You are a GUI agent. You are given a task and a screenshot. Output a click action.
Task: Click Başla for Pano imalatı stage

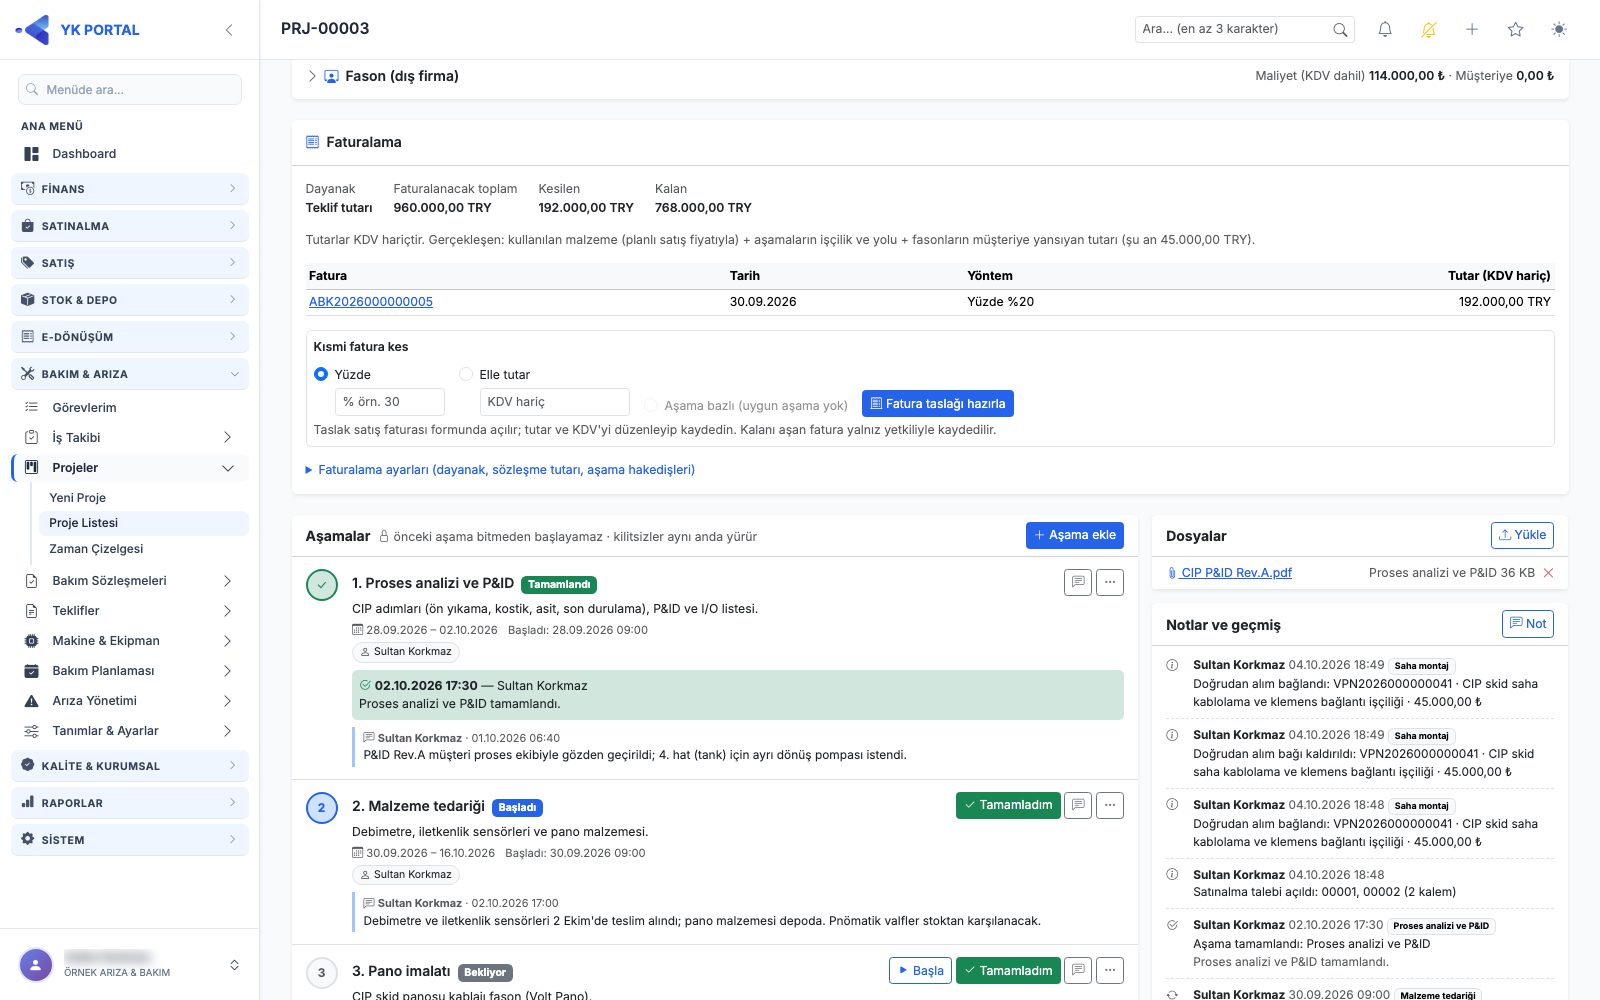click(920, 970)
